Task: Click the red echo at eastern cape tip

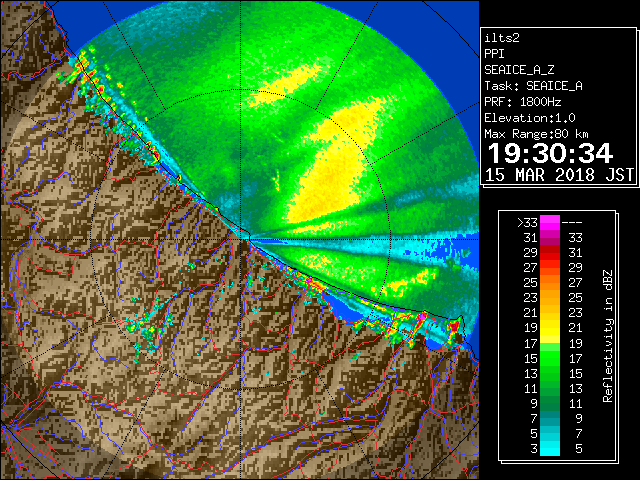Action: (x=454, y=326)
